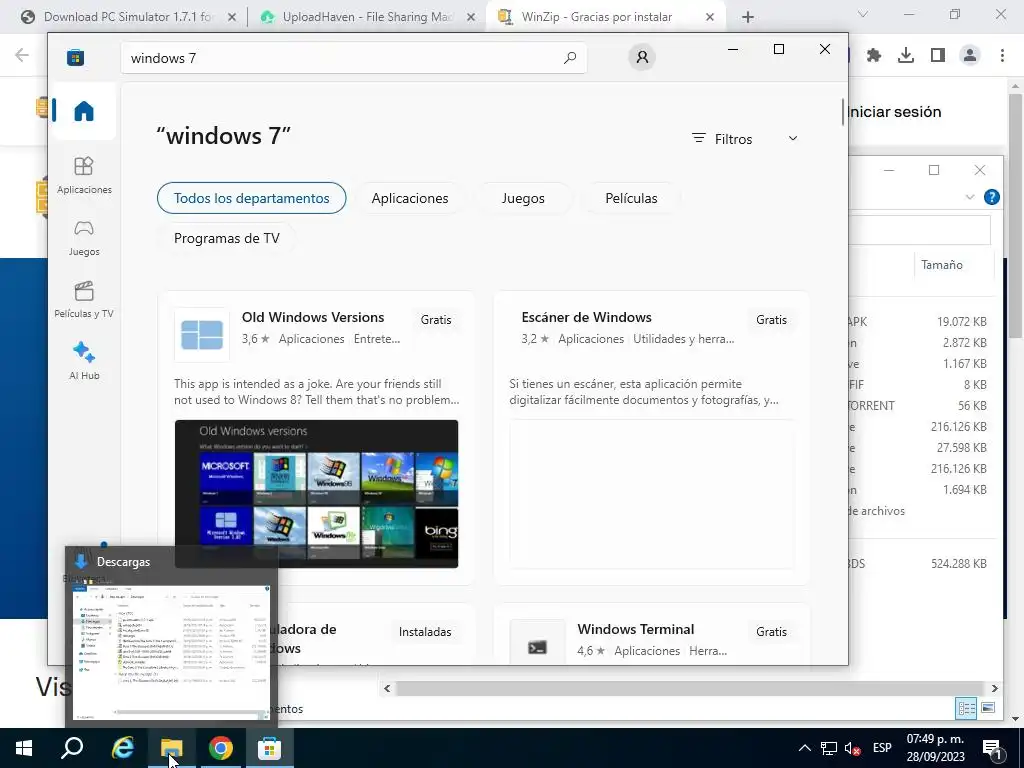This screenshot has width=1024, height=768.
Task: Open the Store user account icon
Action: (642, 57)
